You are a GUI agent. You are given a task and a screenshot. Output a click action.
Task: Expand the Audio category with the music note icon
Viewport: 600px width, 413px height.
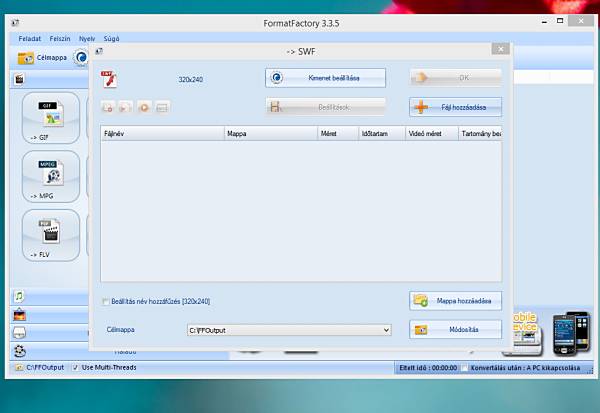coord(49,296)
